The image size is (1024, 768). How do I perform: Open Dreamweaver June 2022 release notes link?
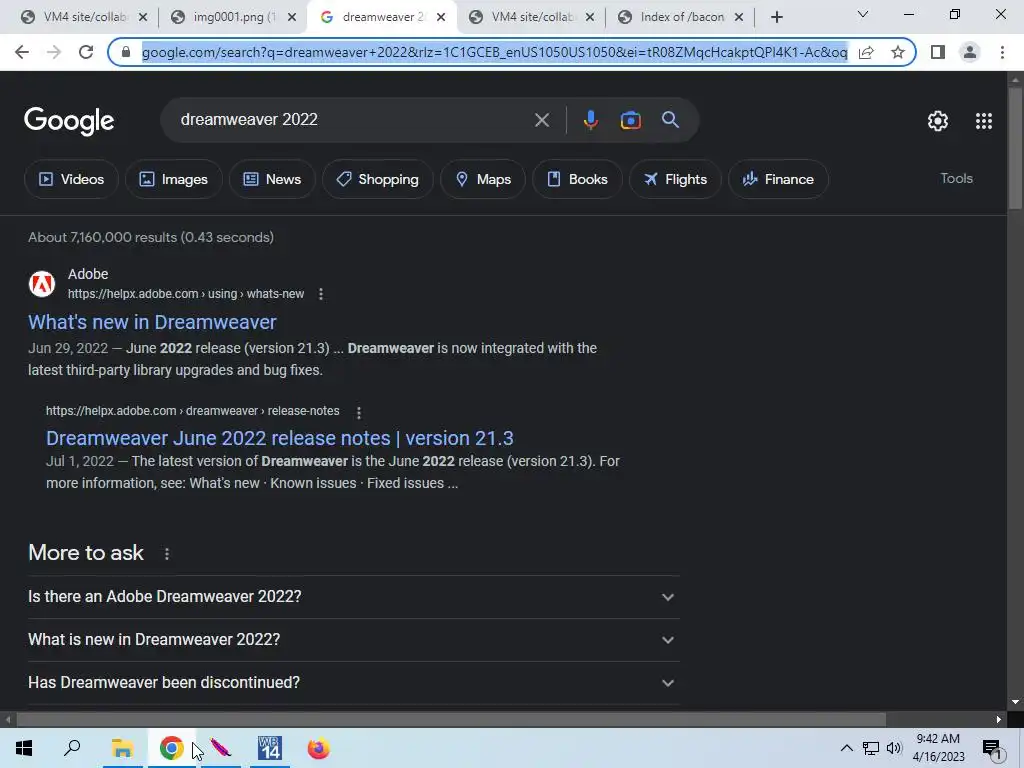point(280,438)
